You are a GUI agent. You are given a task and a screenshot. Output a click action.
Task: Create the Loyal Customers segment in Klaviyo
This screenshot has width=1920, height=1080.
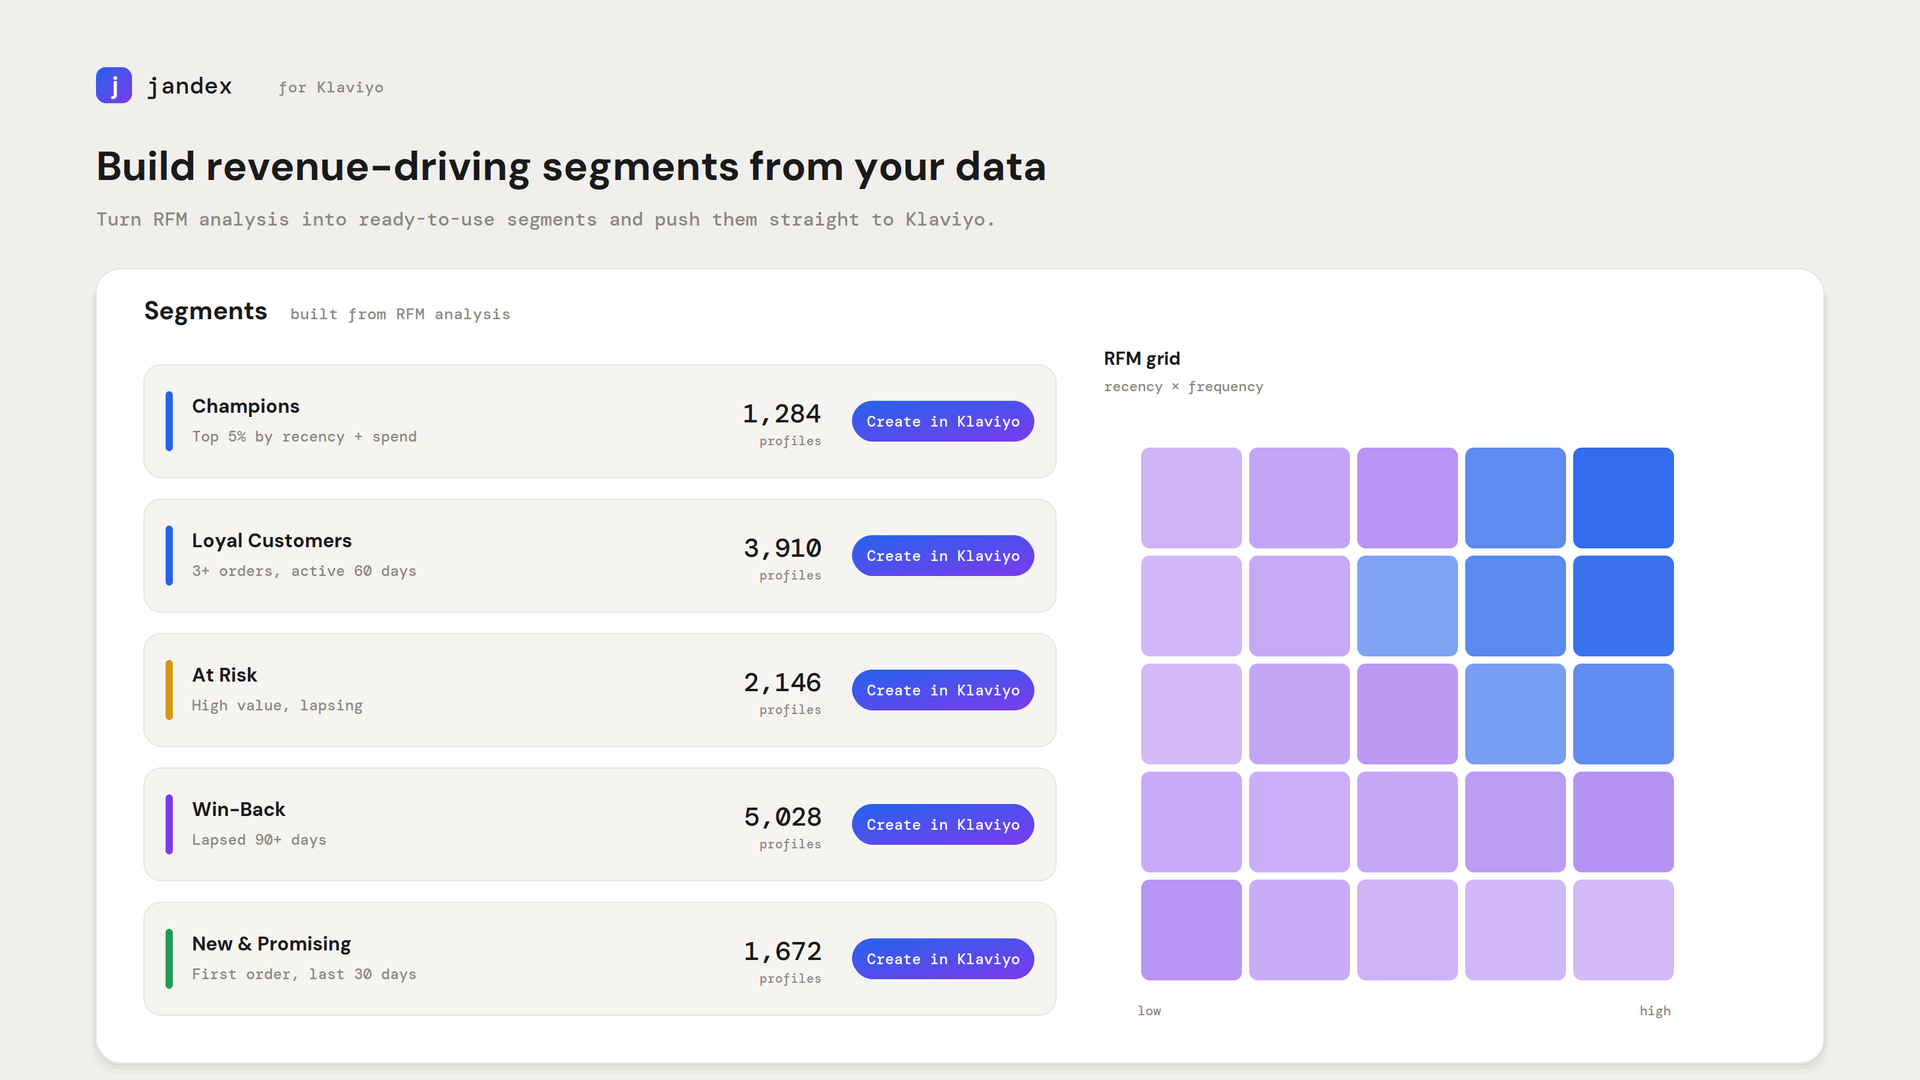click(943, 556)
